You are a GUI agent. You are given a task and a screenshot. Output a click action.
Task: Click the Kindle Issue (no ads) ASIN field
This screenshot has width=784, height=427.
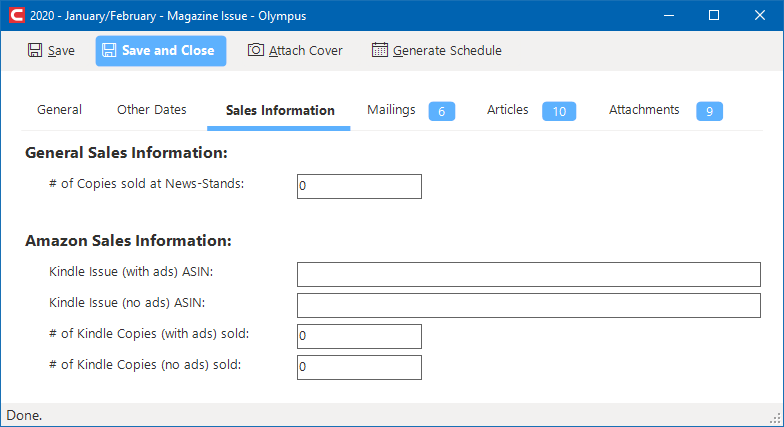[528, 306]
